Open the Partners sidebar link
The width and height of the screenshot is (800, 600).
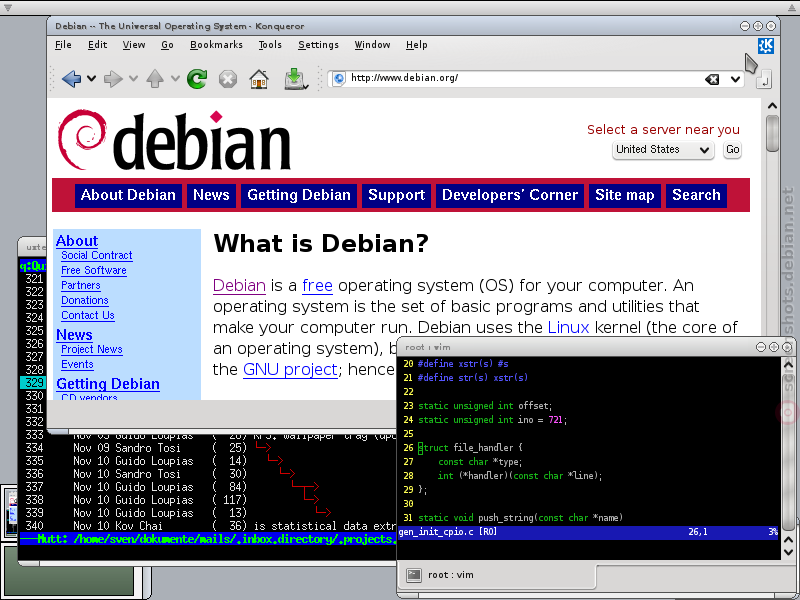point(81,285)
